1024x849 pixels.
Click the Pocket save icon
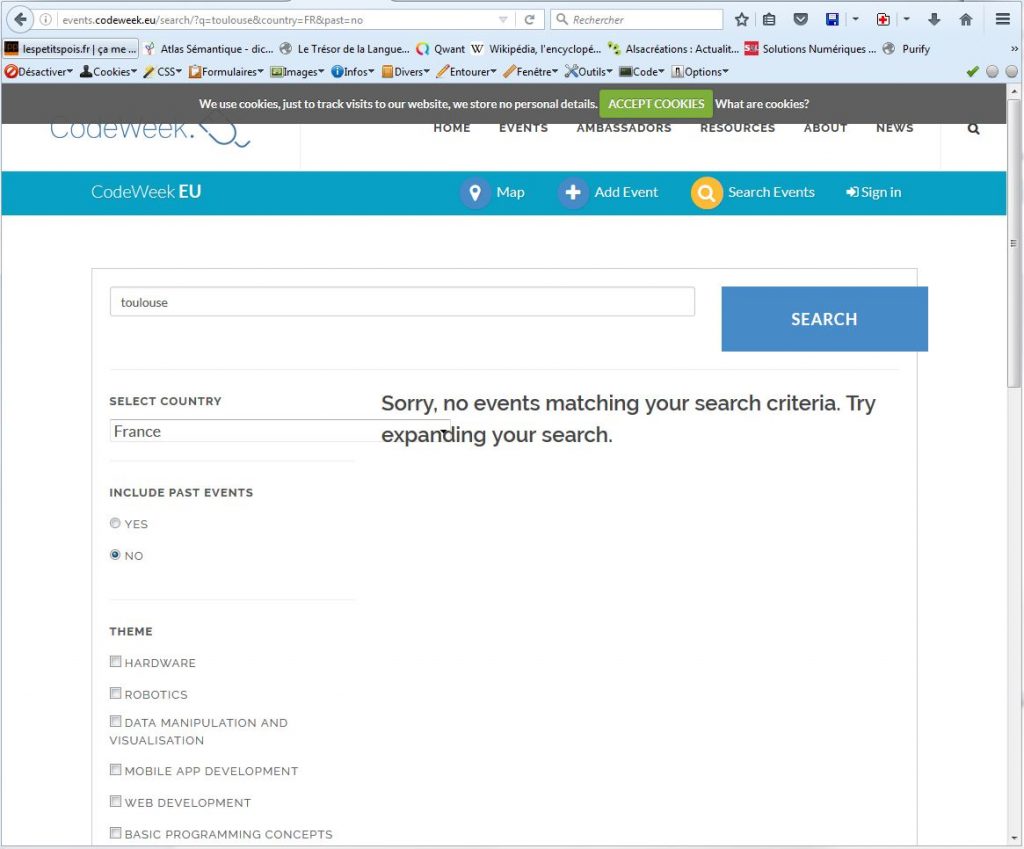801,20
